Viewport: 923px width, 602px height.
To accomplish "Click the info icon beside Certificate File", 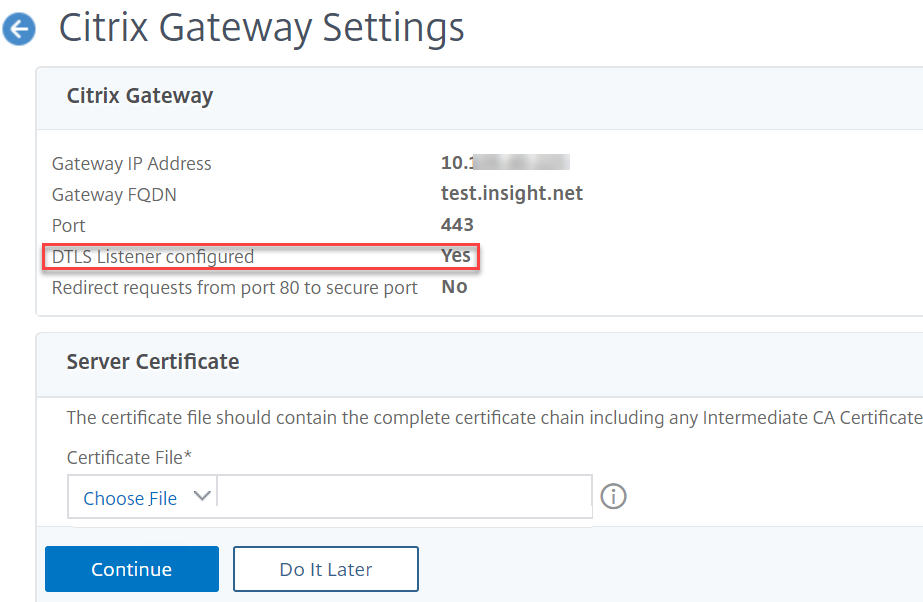I will 613,496.
